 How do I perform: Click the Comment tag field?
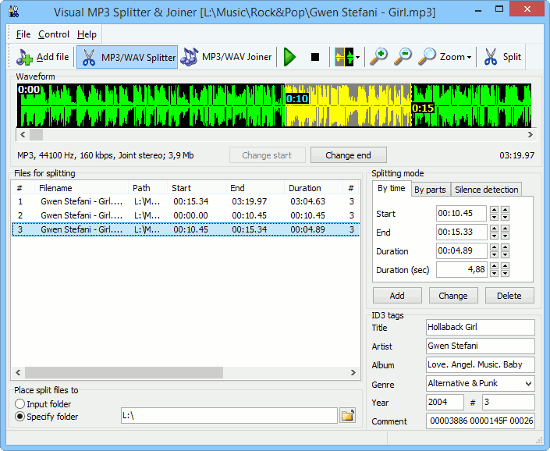(x=480, y=421)
